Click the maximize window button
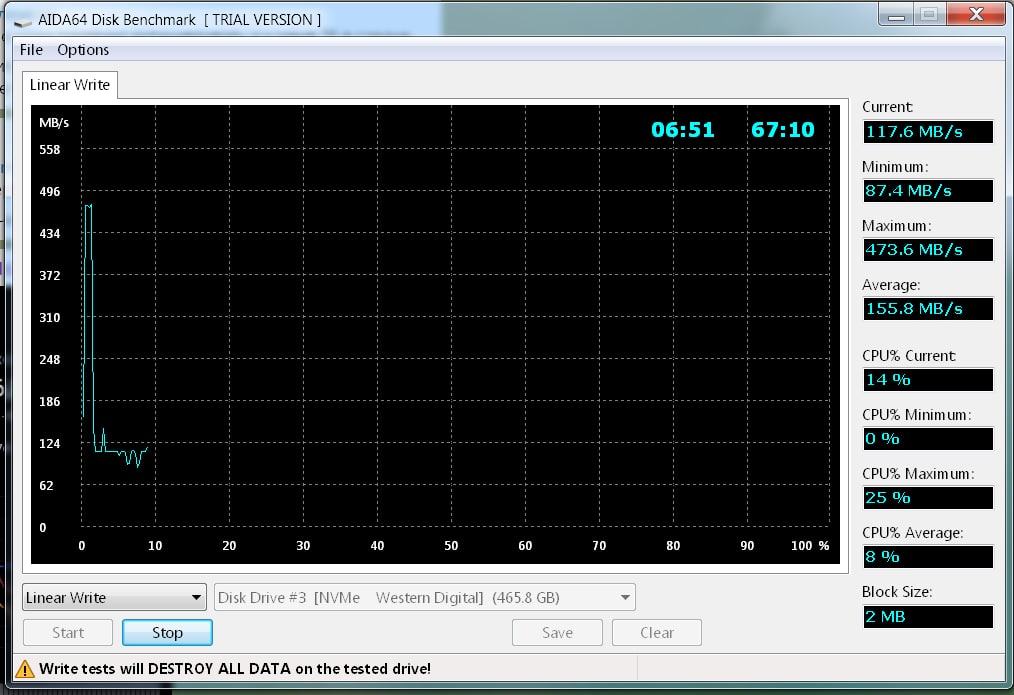Image resolution: width=1014 pixels, height=695 pixels. coord(929,15)
